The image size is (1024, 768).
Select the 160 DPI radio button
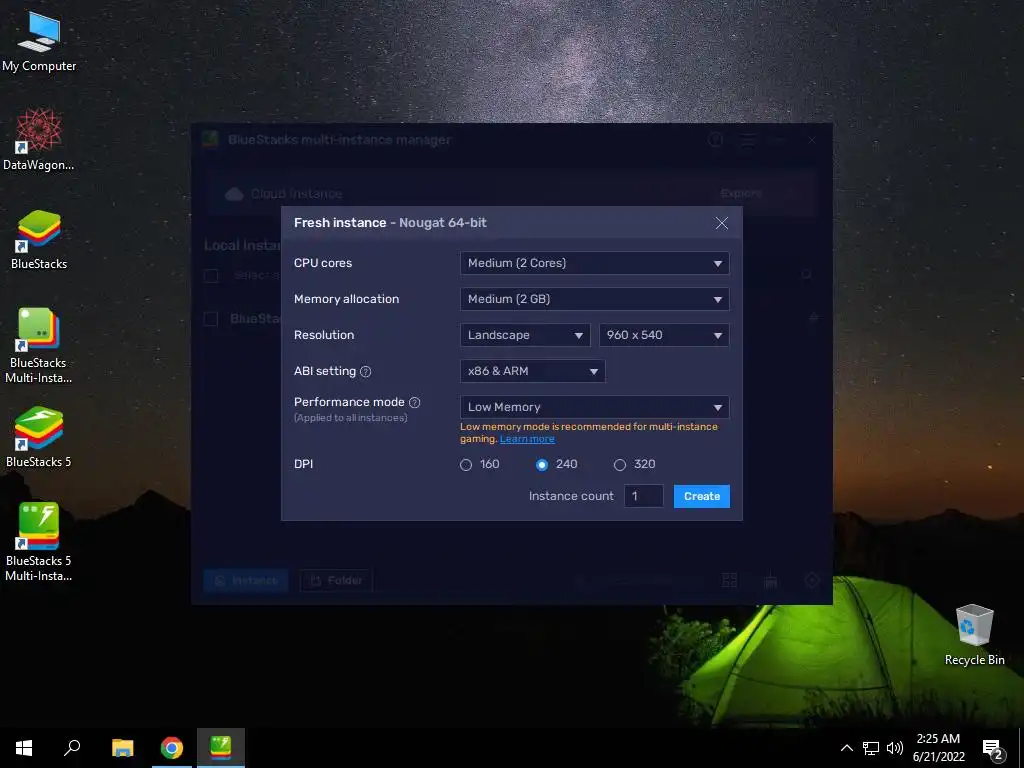click(466, 465)
